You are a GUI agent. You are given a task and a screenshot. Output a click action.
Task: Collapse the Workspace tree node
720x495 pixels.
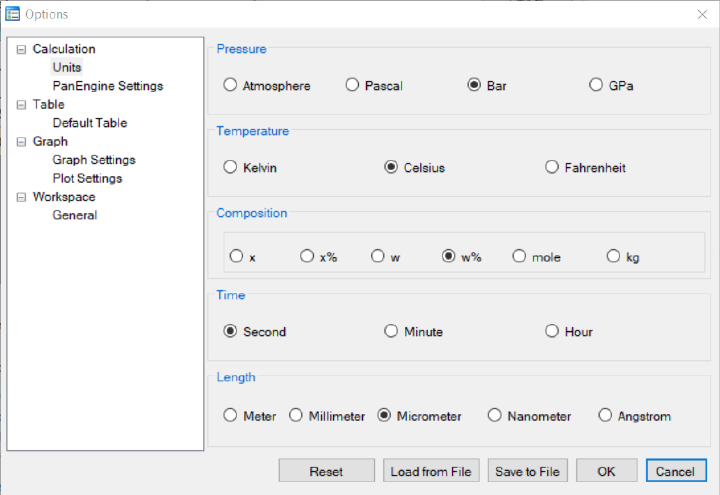pyautogui.click(x=21, y=197)
